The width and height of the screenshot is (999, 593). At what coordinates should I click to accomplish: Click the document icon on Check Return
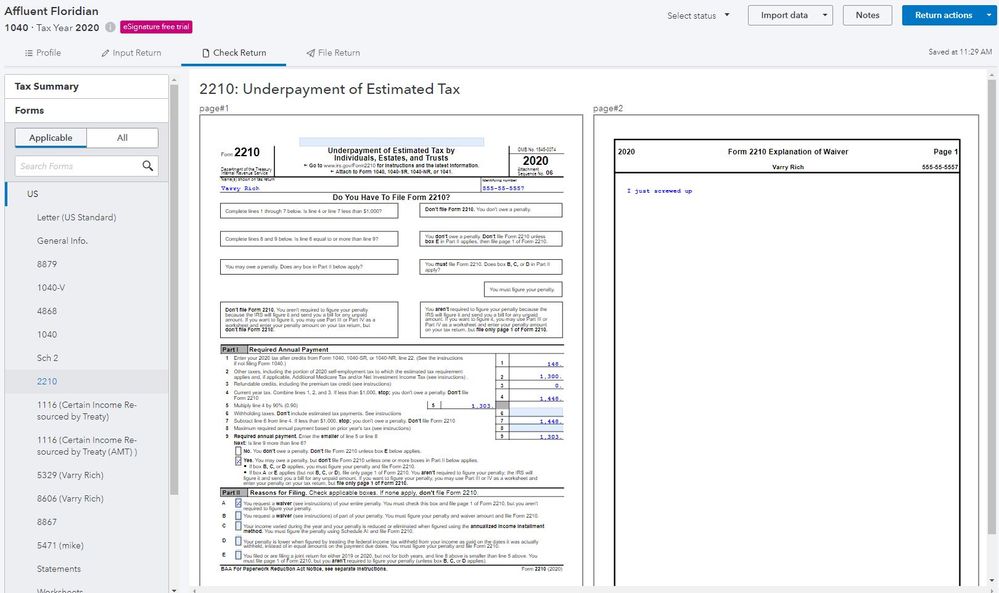[x=206, y=53]
